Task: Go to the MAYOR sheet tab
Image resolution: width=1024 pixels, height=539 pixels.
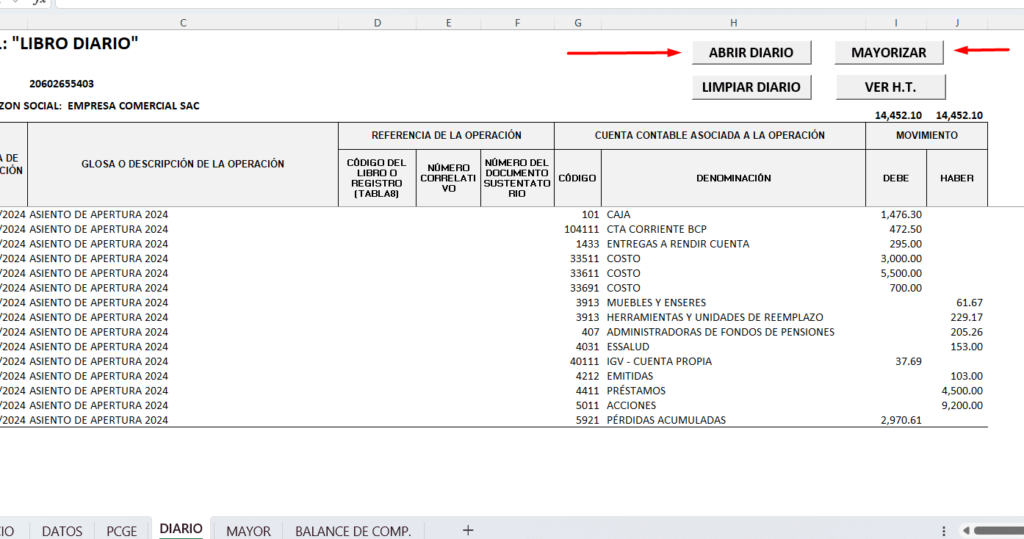Action: pyautogui.click(x=248, y=531)
